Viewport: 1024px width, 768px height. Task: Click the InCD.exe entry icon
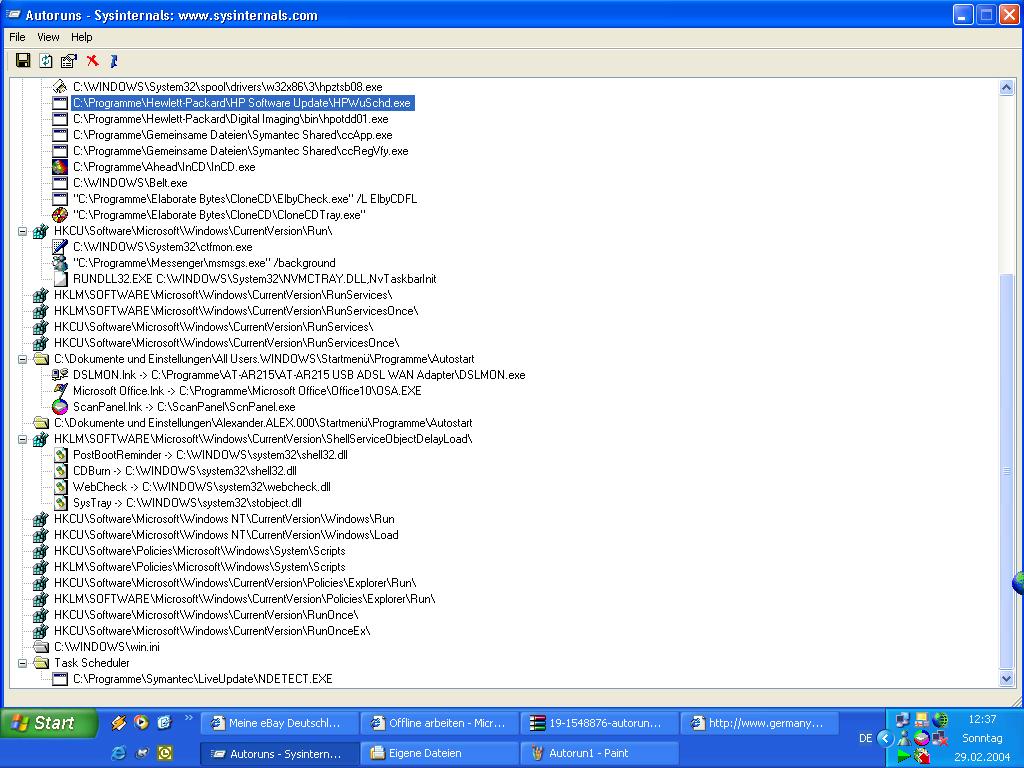[60, 167]
